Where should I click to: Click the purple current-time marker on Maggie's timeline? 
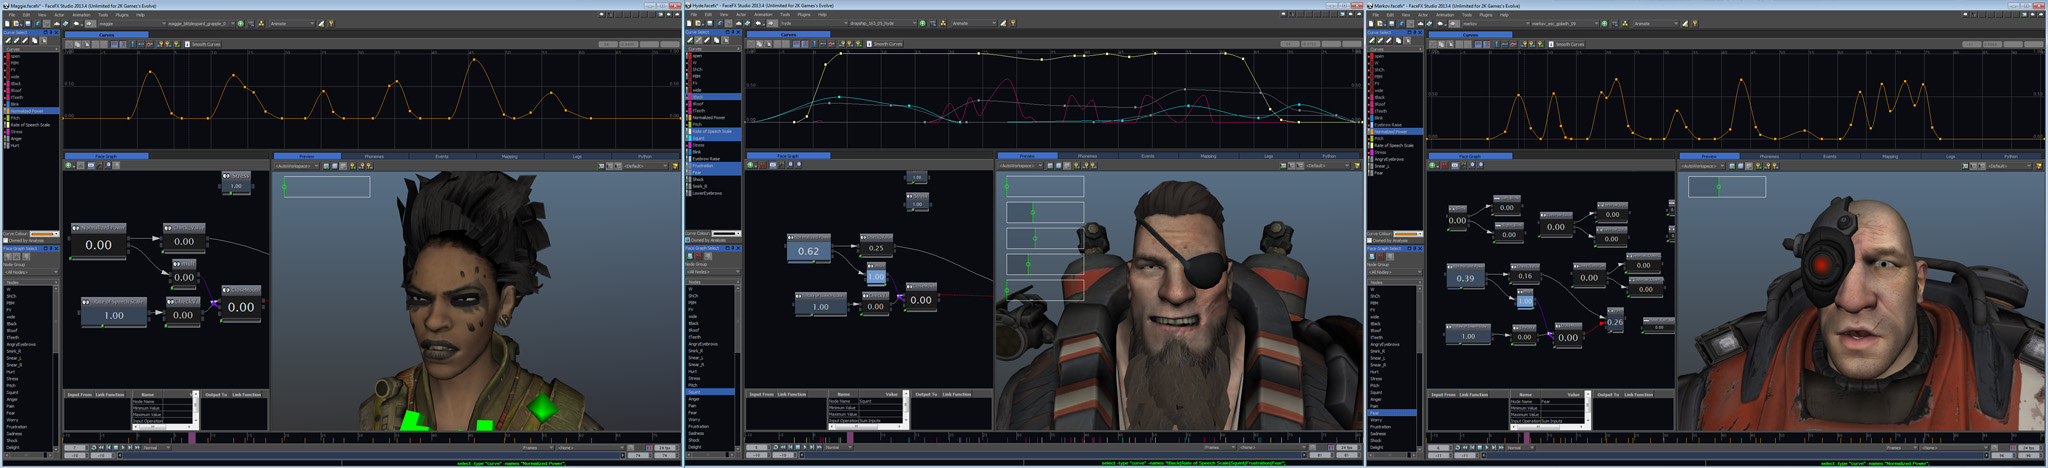(191, 437)
